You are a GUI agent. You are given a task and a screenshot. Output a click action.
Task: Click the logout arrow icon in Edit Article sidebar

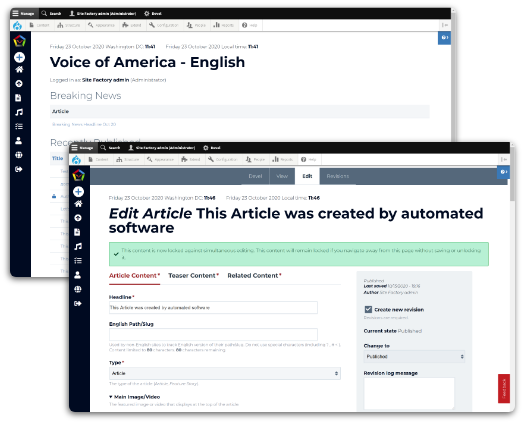click(78, 304)
